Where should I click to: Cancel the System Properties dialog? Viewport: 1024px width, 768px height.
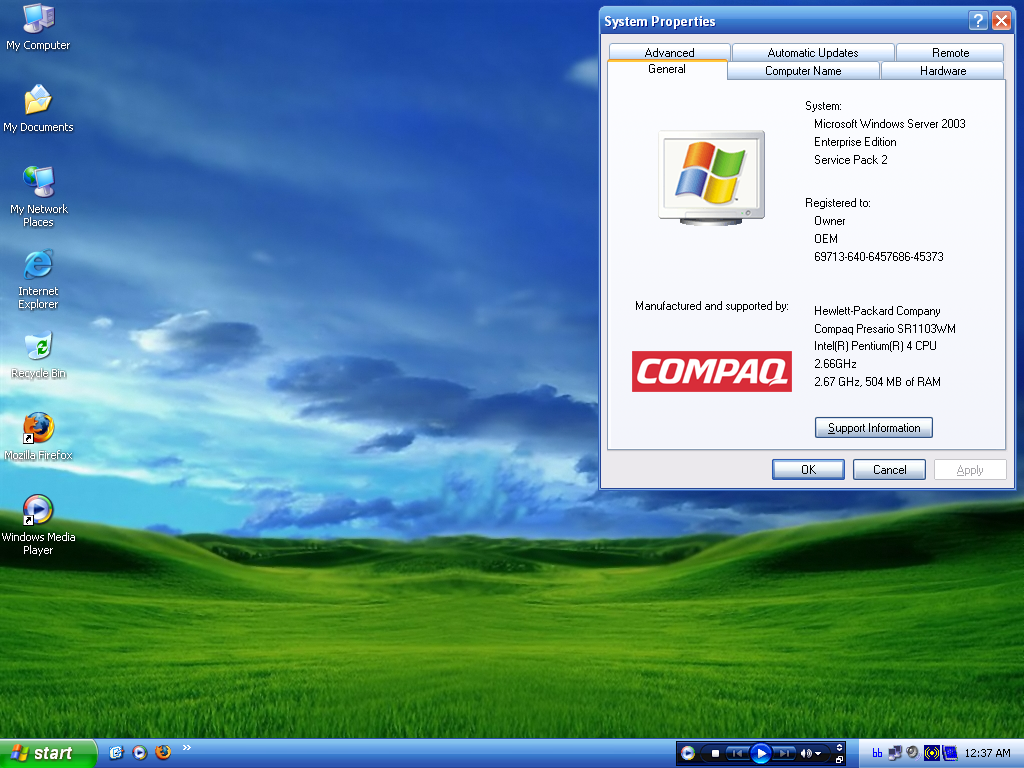[x=889, y=470]
